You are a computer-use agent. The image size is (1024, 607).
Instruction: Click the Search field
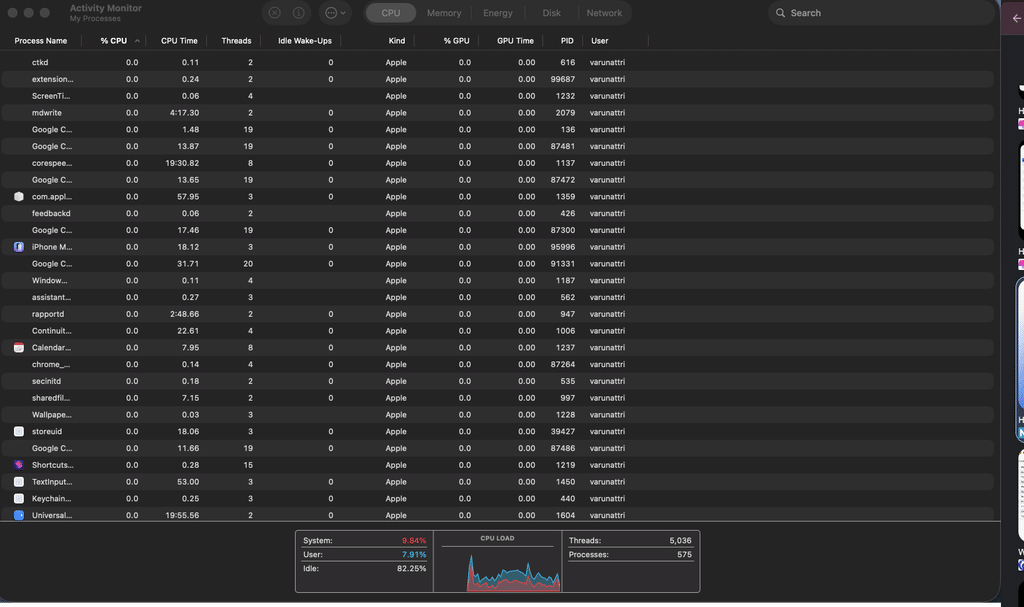click(x=881, y=13)
